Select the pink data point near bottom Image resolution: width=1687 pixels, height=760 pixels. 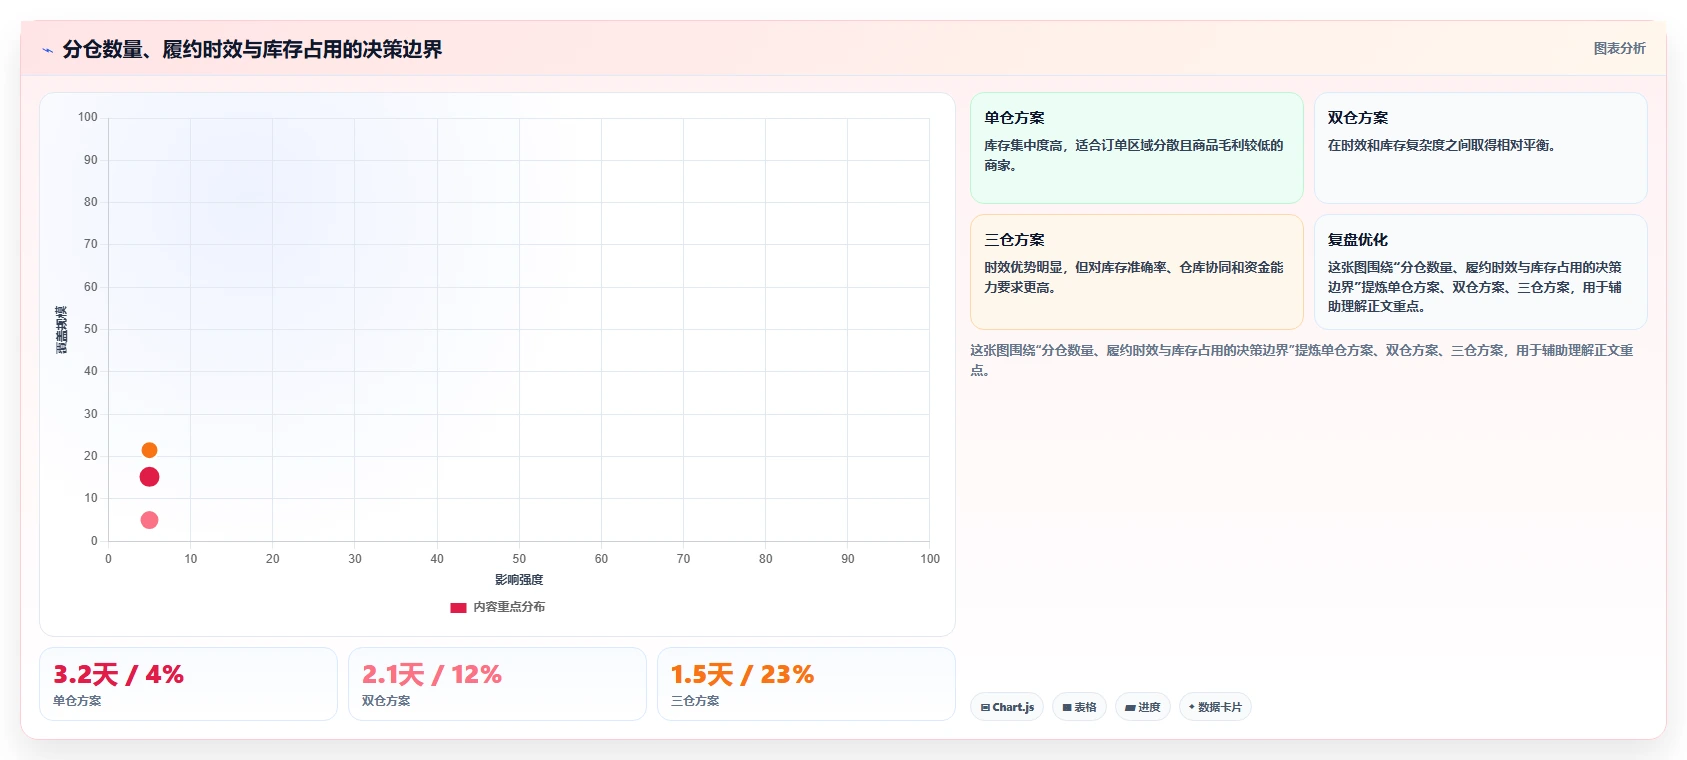(x=149, y=520)
